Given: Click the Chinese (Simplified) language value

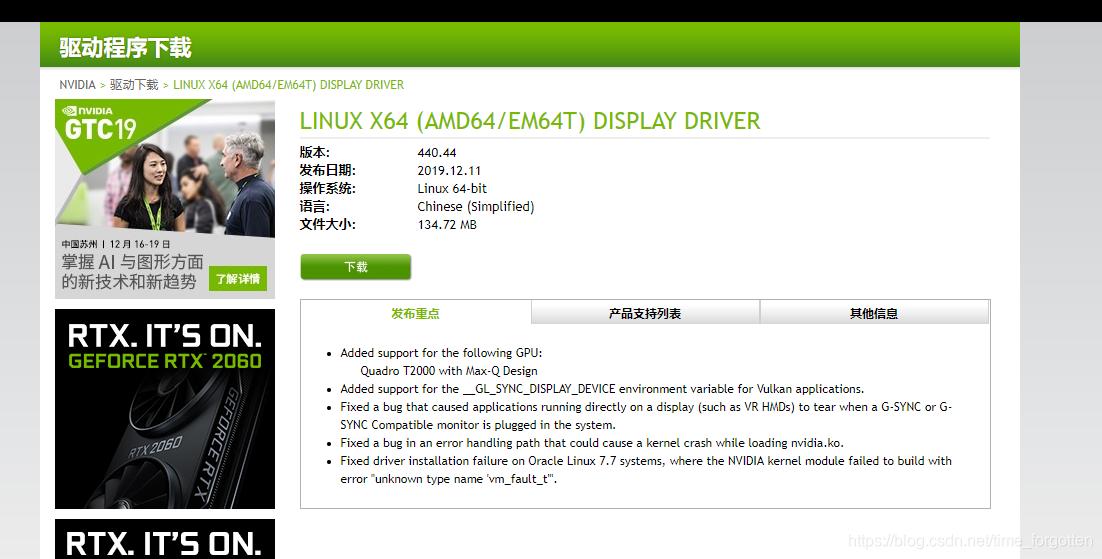Looking at the screenshot, I should pyautogui.click(x=476, y=207).
